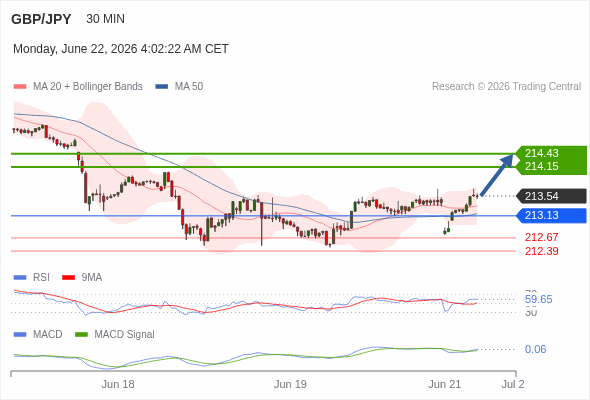
Task: Click the MACD legend swatch
Action: [x=20, y=335]
